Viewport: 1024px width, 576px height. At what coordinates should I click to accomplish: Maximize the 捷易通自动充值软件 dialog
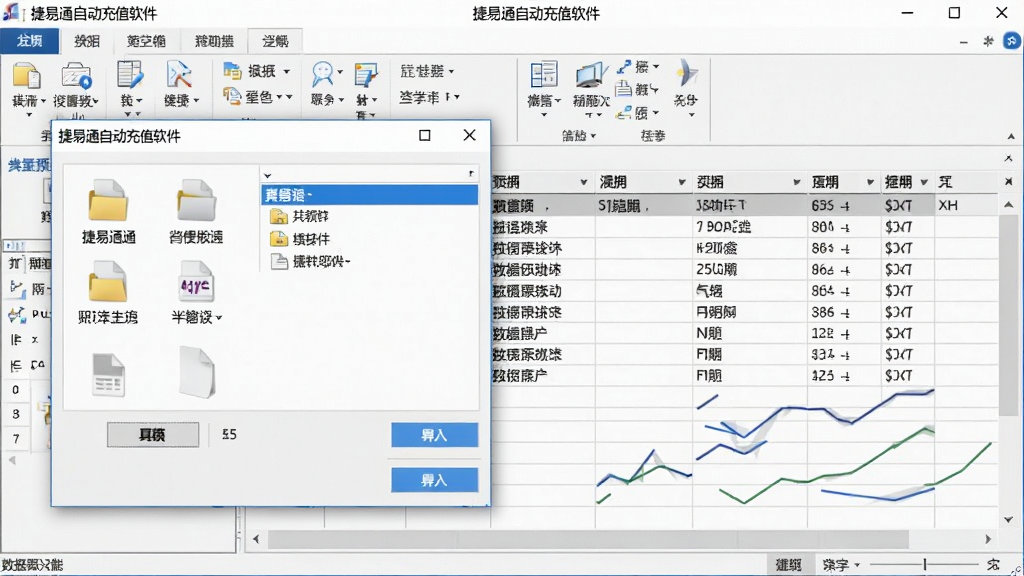click(424, 135)
